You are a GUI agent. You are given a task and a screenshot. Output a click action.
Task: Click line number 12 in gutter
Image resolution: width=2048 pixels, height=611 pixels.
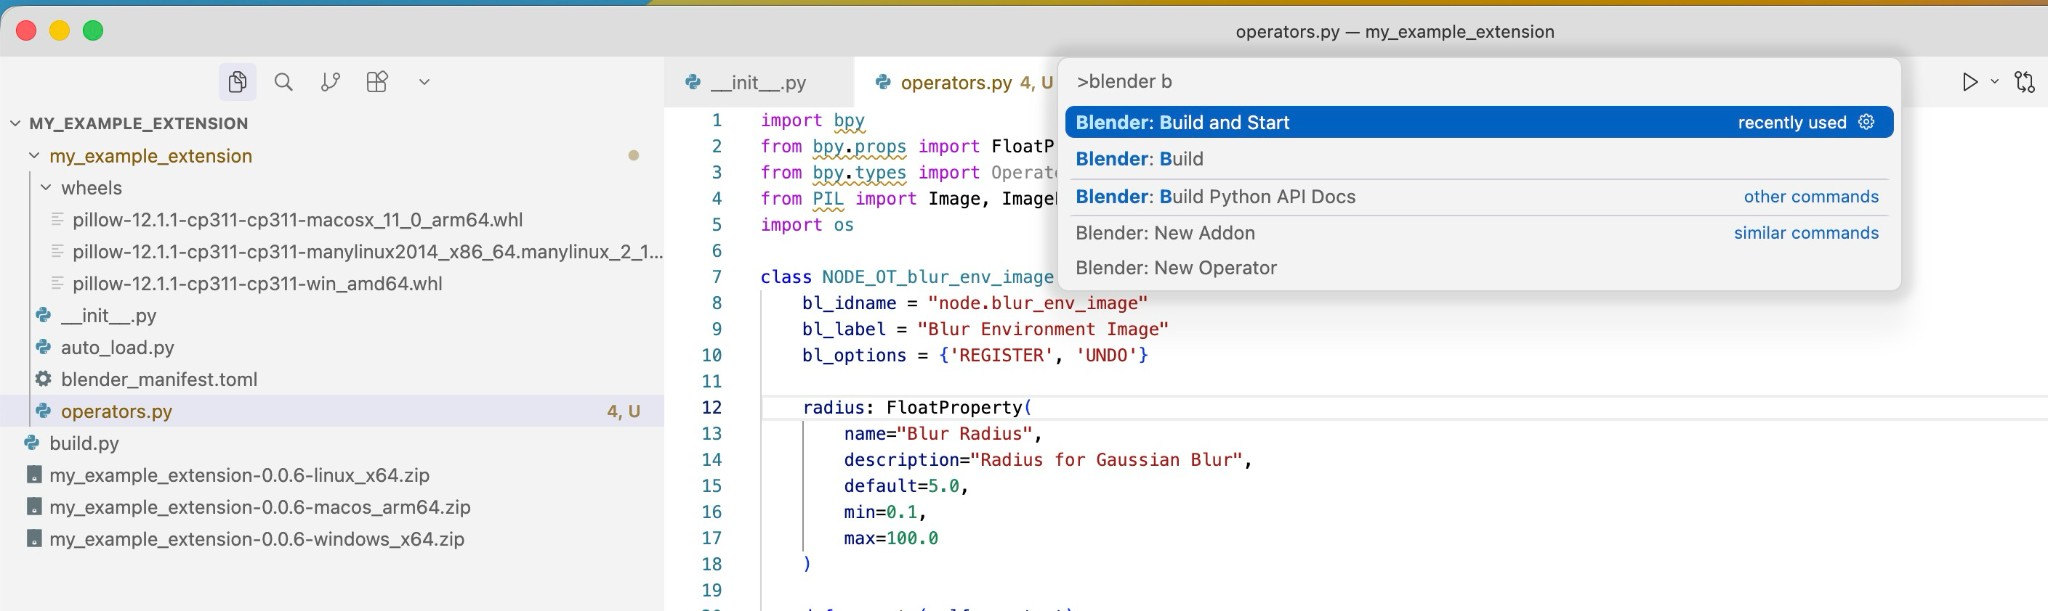711,407
